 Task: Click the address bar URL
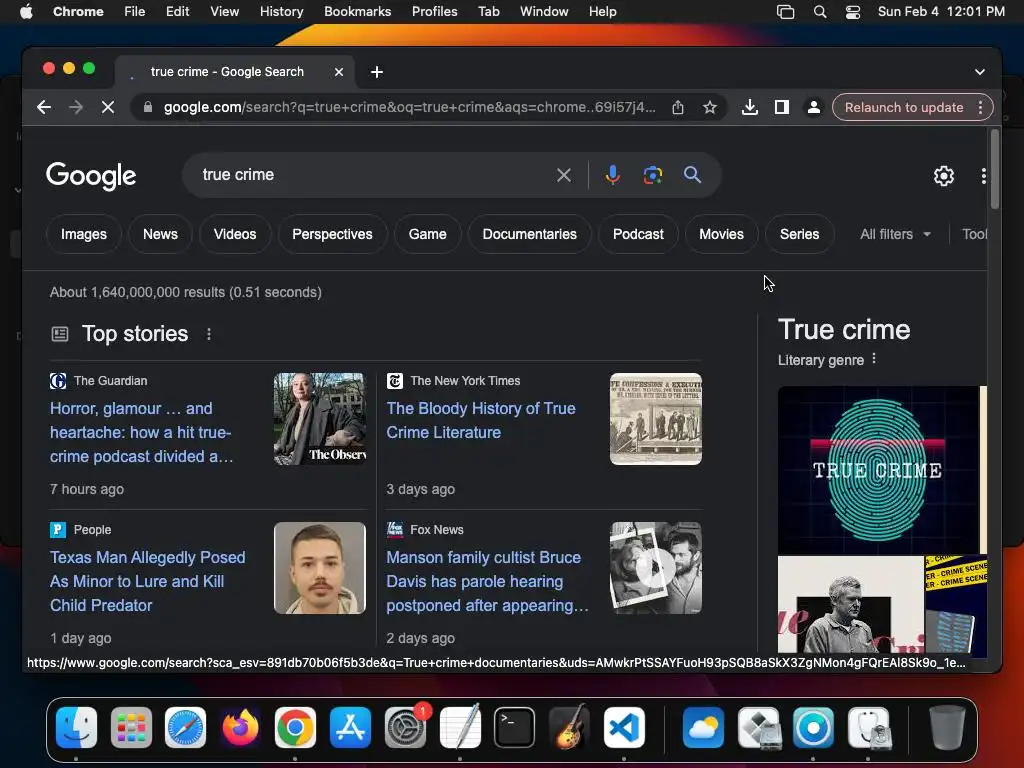[x=409, y=107]
